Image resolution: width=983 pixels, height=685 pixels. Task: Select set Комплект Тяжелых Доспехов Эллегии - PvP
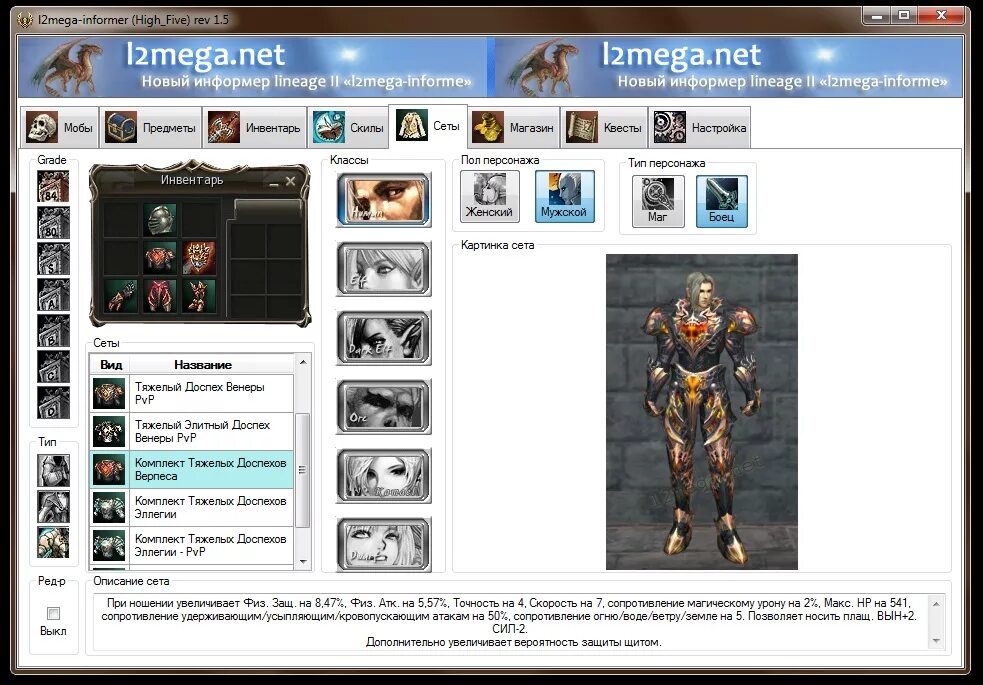(192, 545)
